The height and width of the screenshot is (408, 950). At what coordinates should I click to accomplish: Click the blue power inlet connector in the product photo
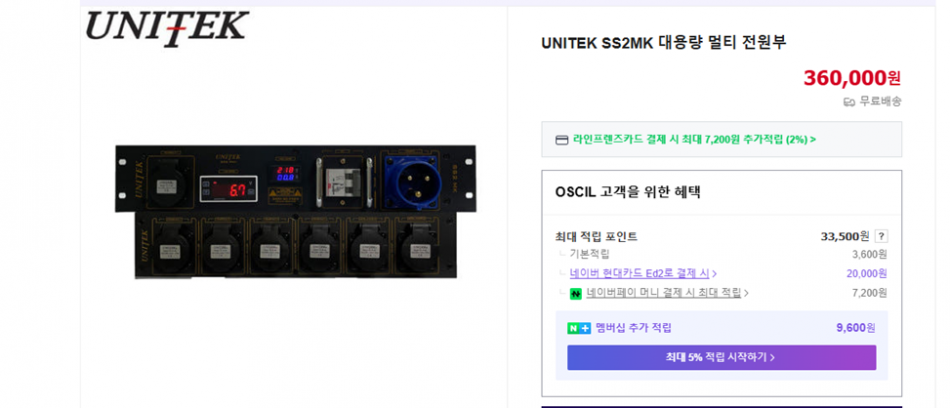coord(413,179)
